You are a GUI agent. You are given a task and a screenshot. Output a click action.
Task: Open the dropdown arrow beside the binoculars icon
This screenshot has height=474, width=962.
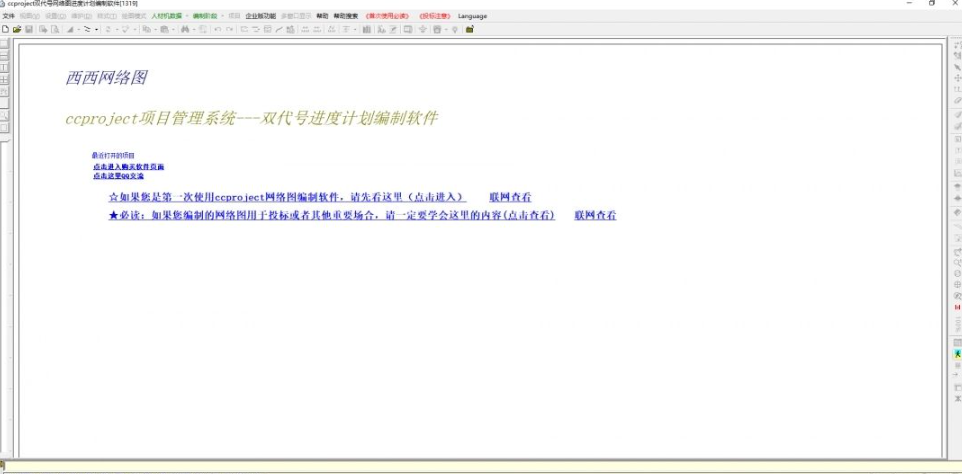click(x=193, y=29)
